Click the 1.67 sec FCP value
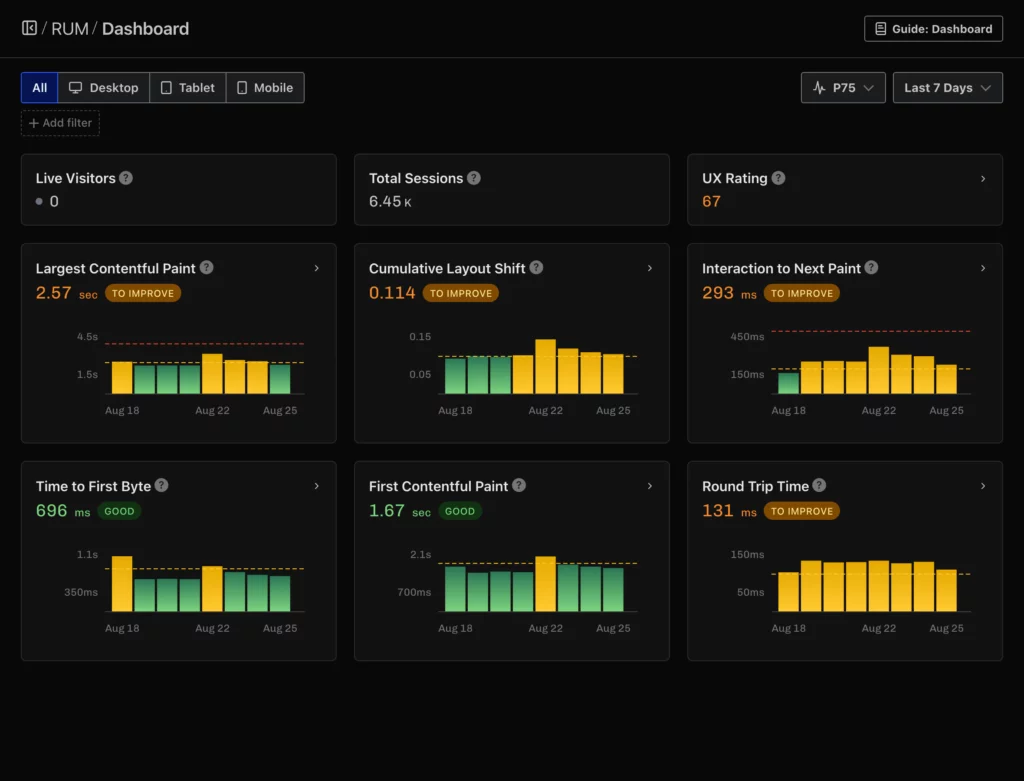The width and height of the screenshot is (1024, 781). [x=400, y=511]
